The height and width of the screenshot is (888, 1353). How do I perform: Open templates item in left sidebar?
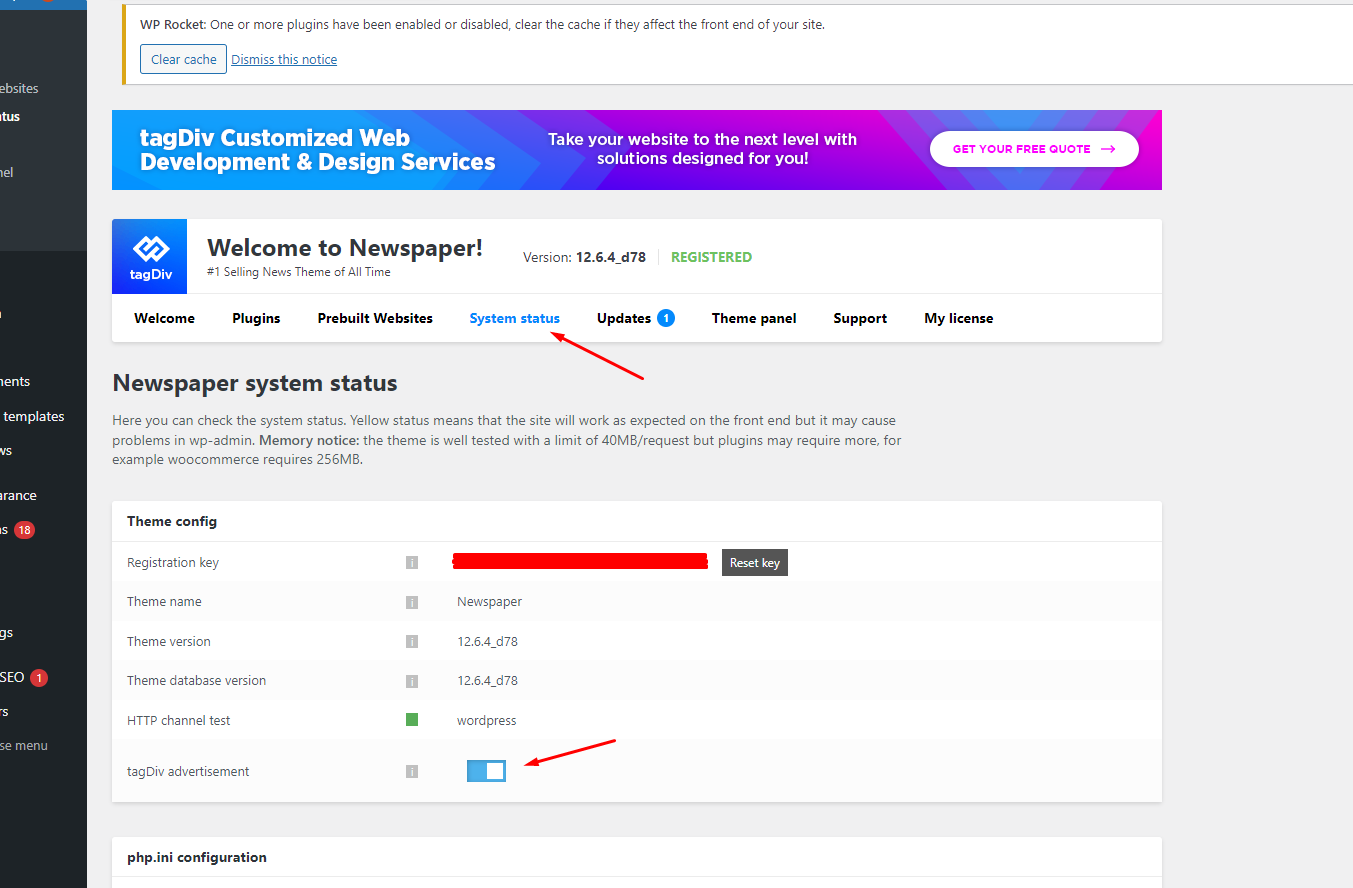[33, 416]
